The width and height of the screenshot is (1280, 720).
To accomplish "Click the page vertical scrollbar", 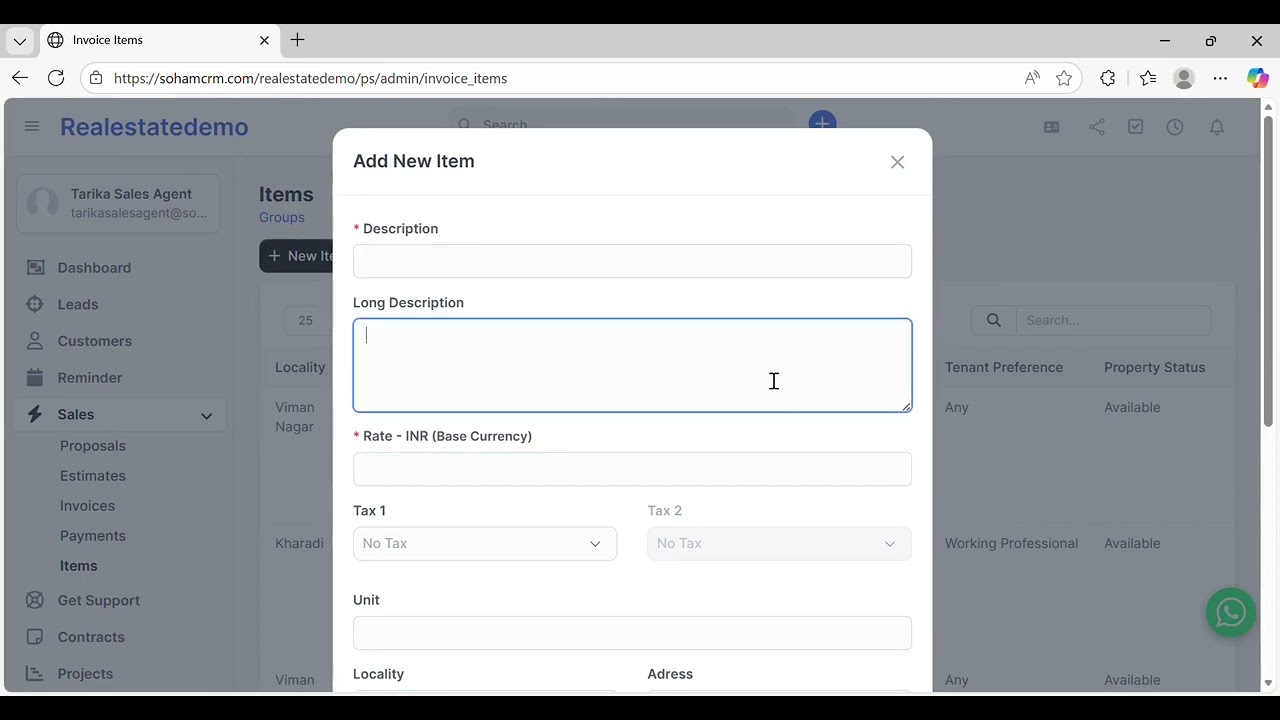I will [1268, 270].
